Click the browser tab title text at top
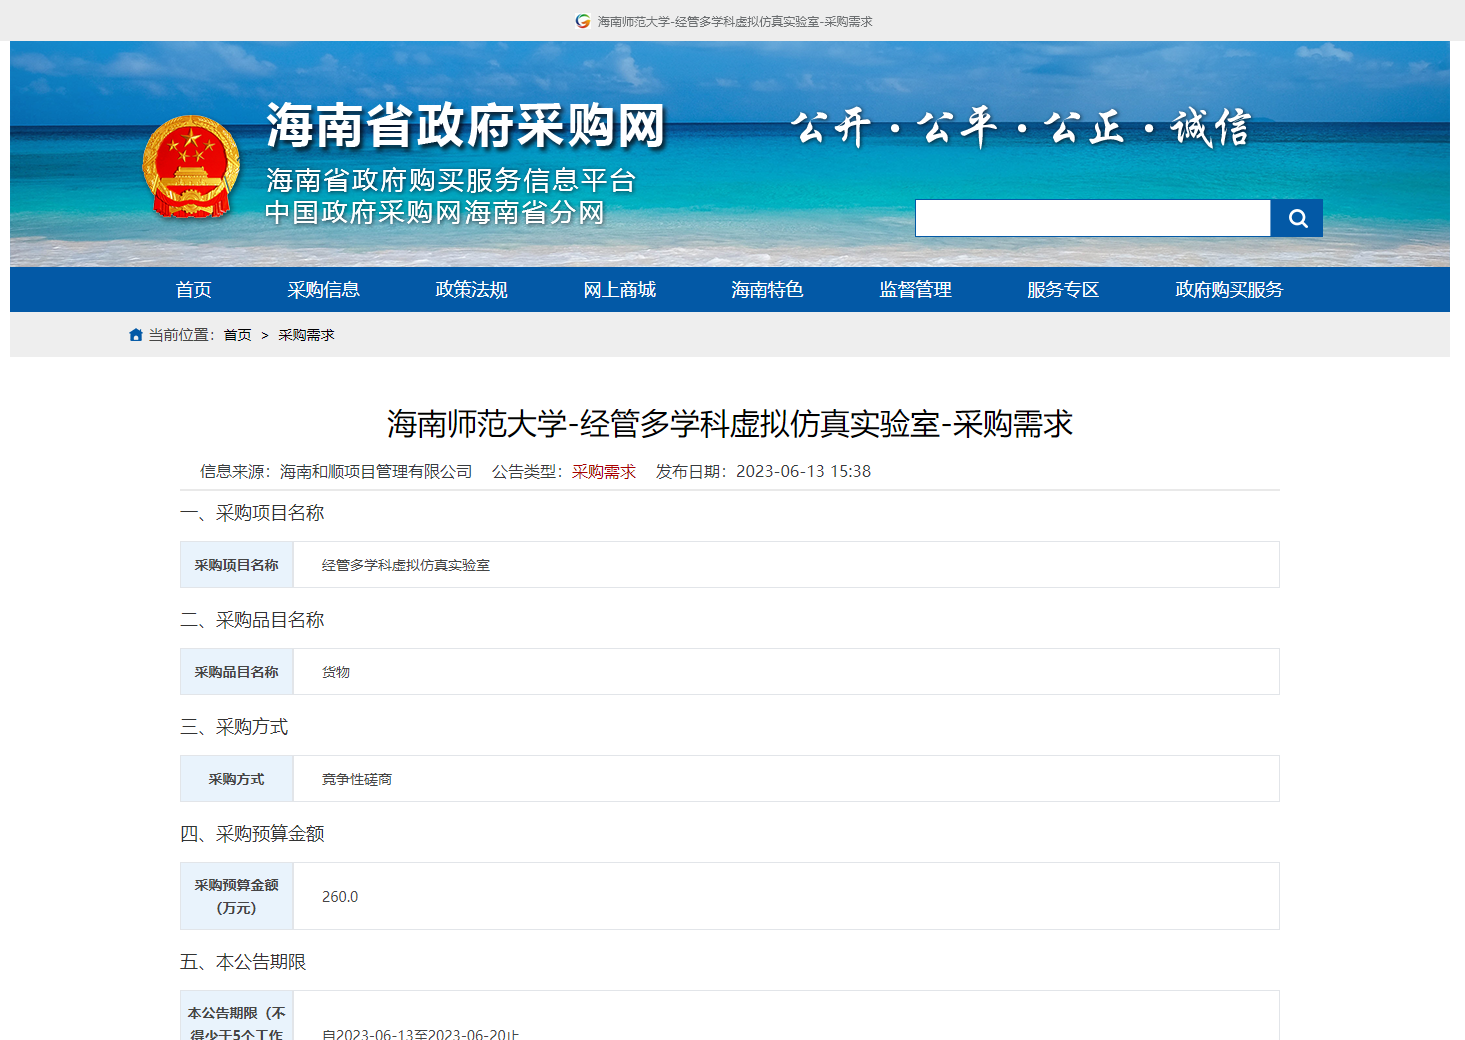 coord(735,21)
